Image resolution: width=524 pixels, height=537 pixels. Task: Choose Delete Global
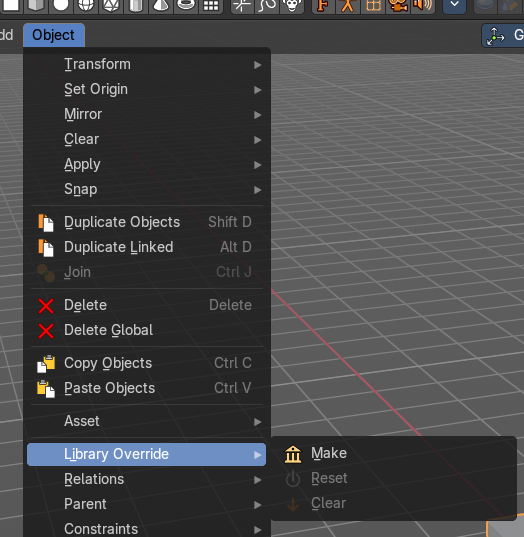click(147, 330)
